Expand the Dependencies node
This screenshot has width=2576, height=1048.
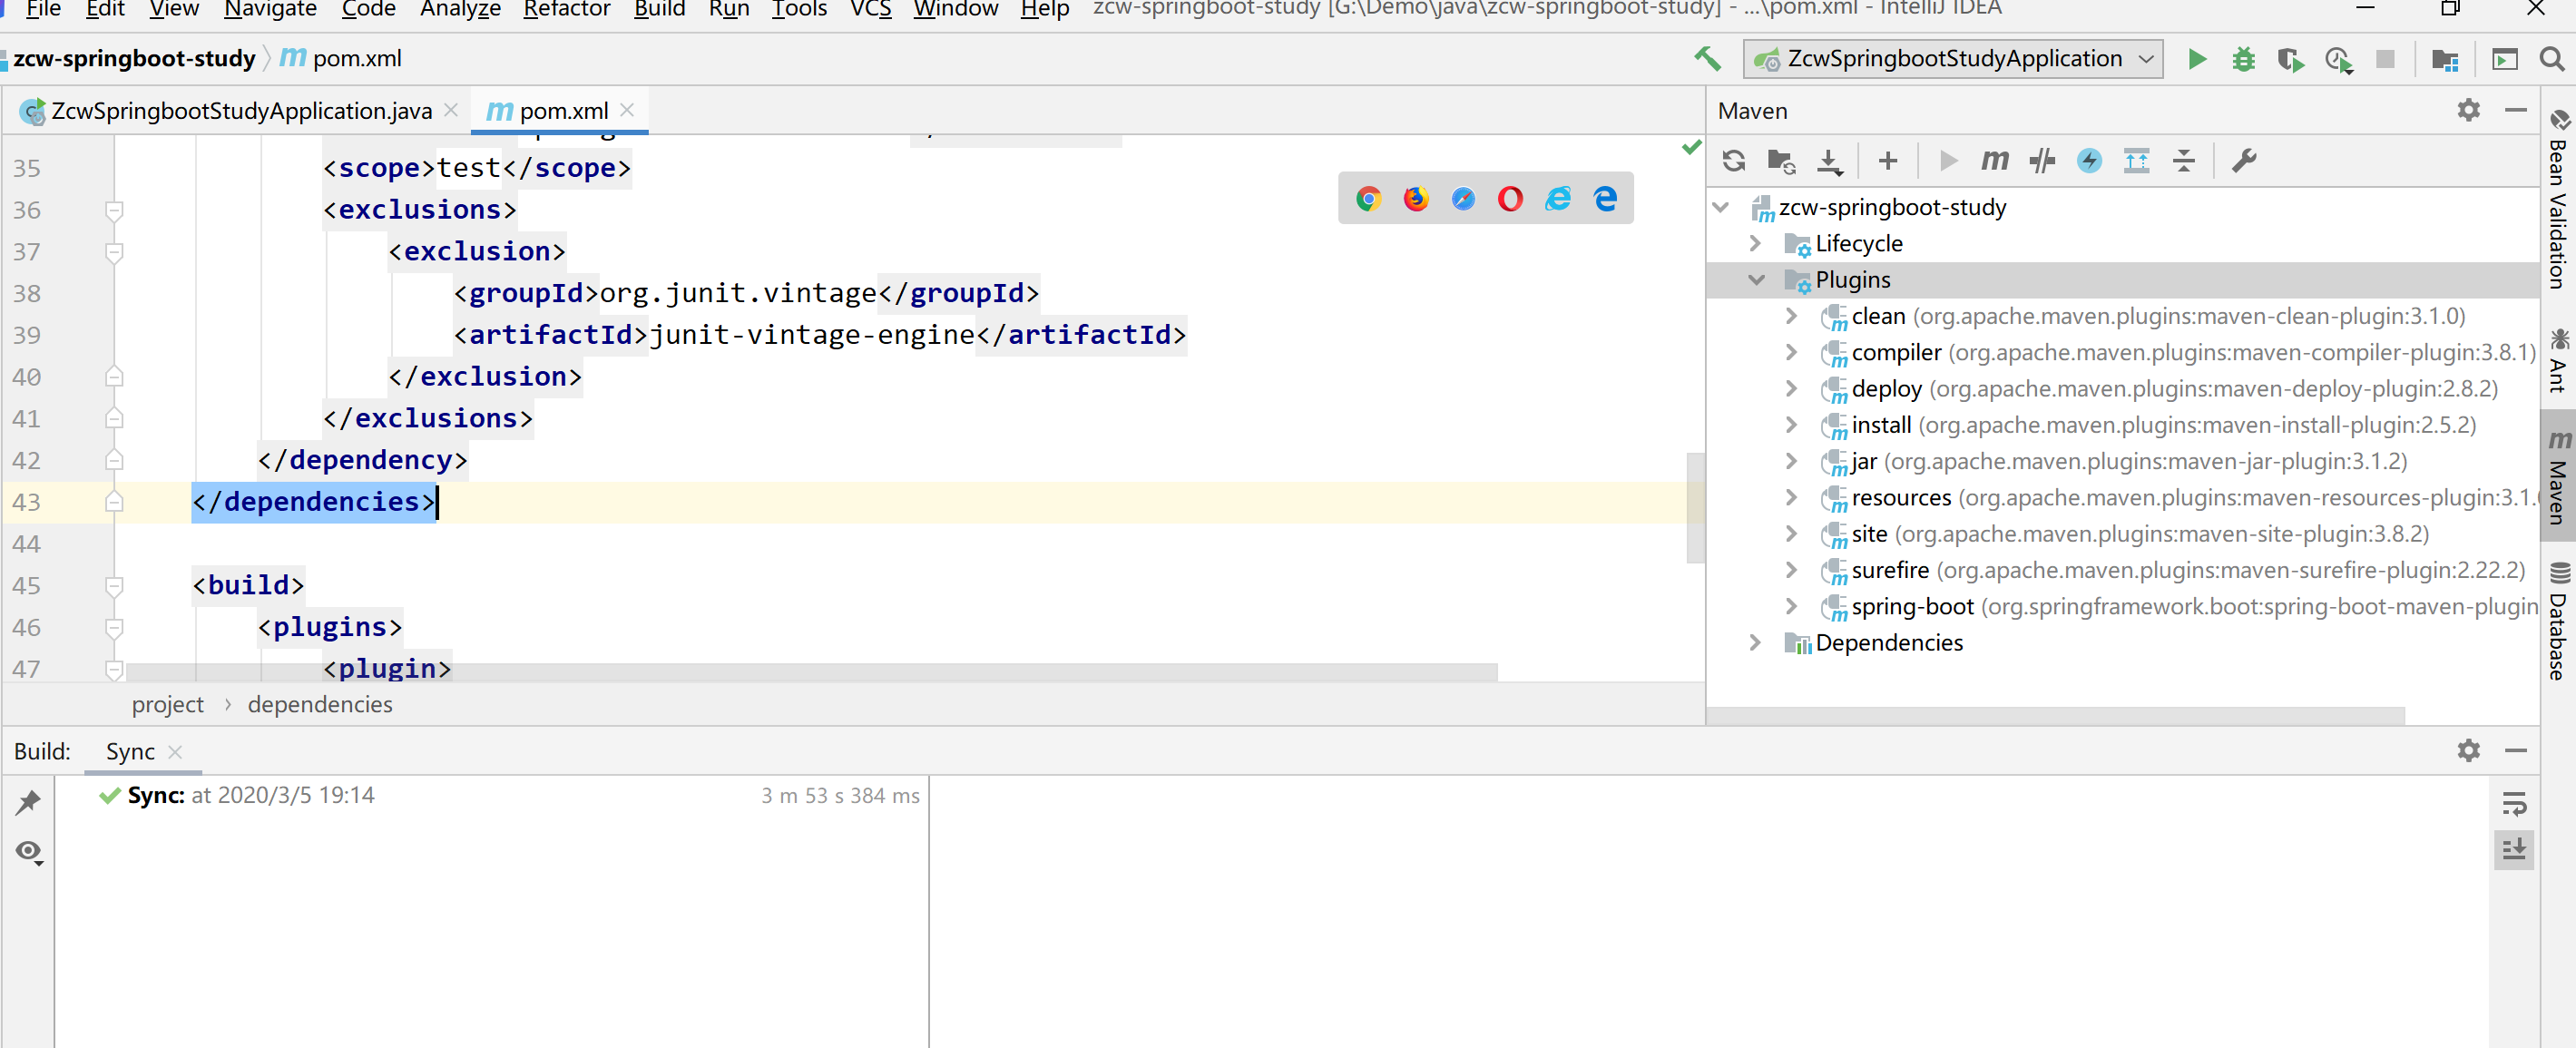(x=1755, y=642)
